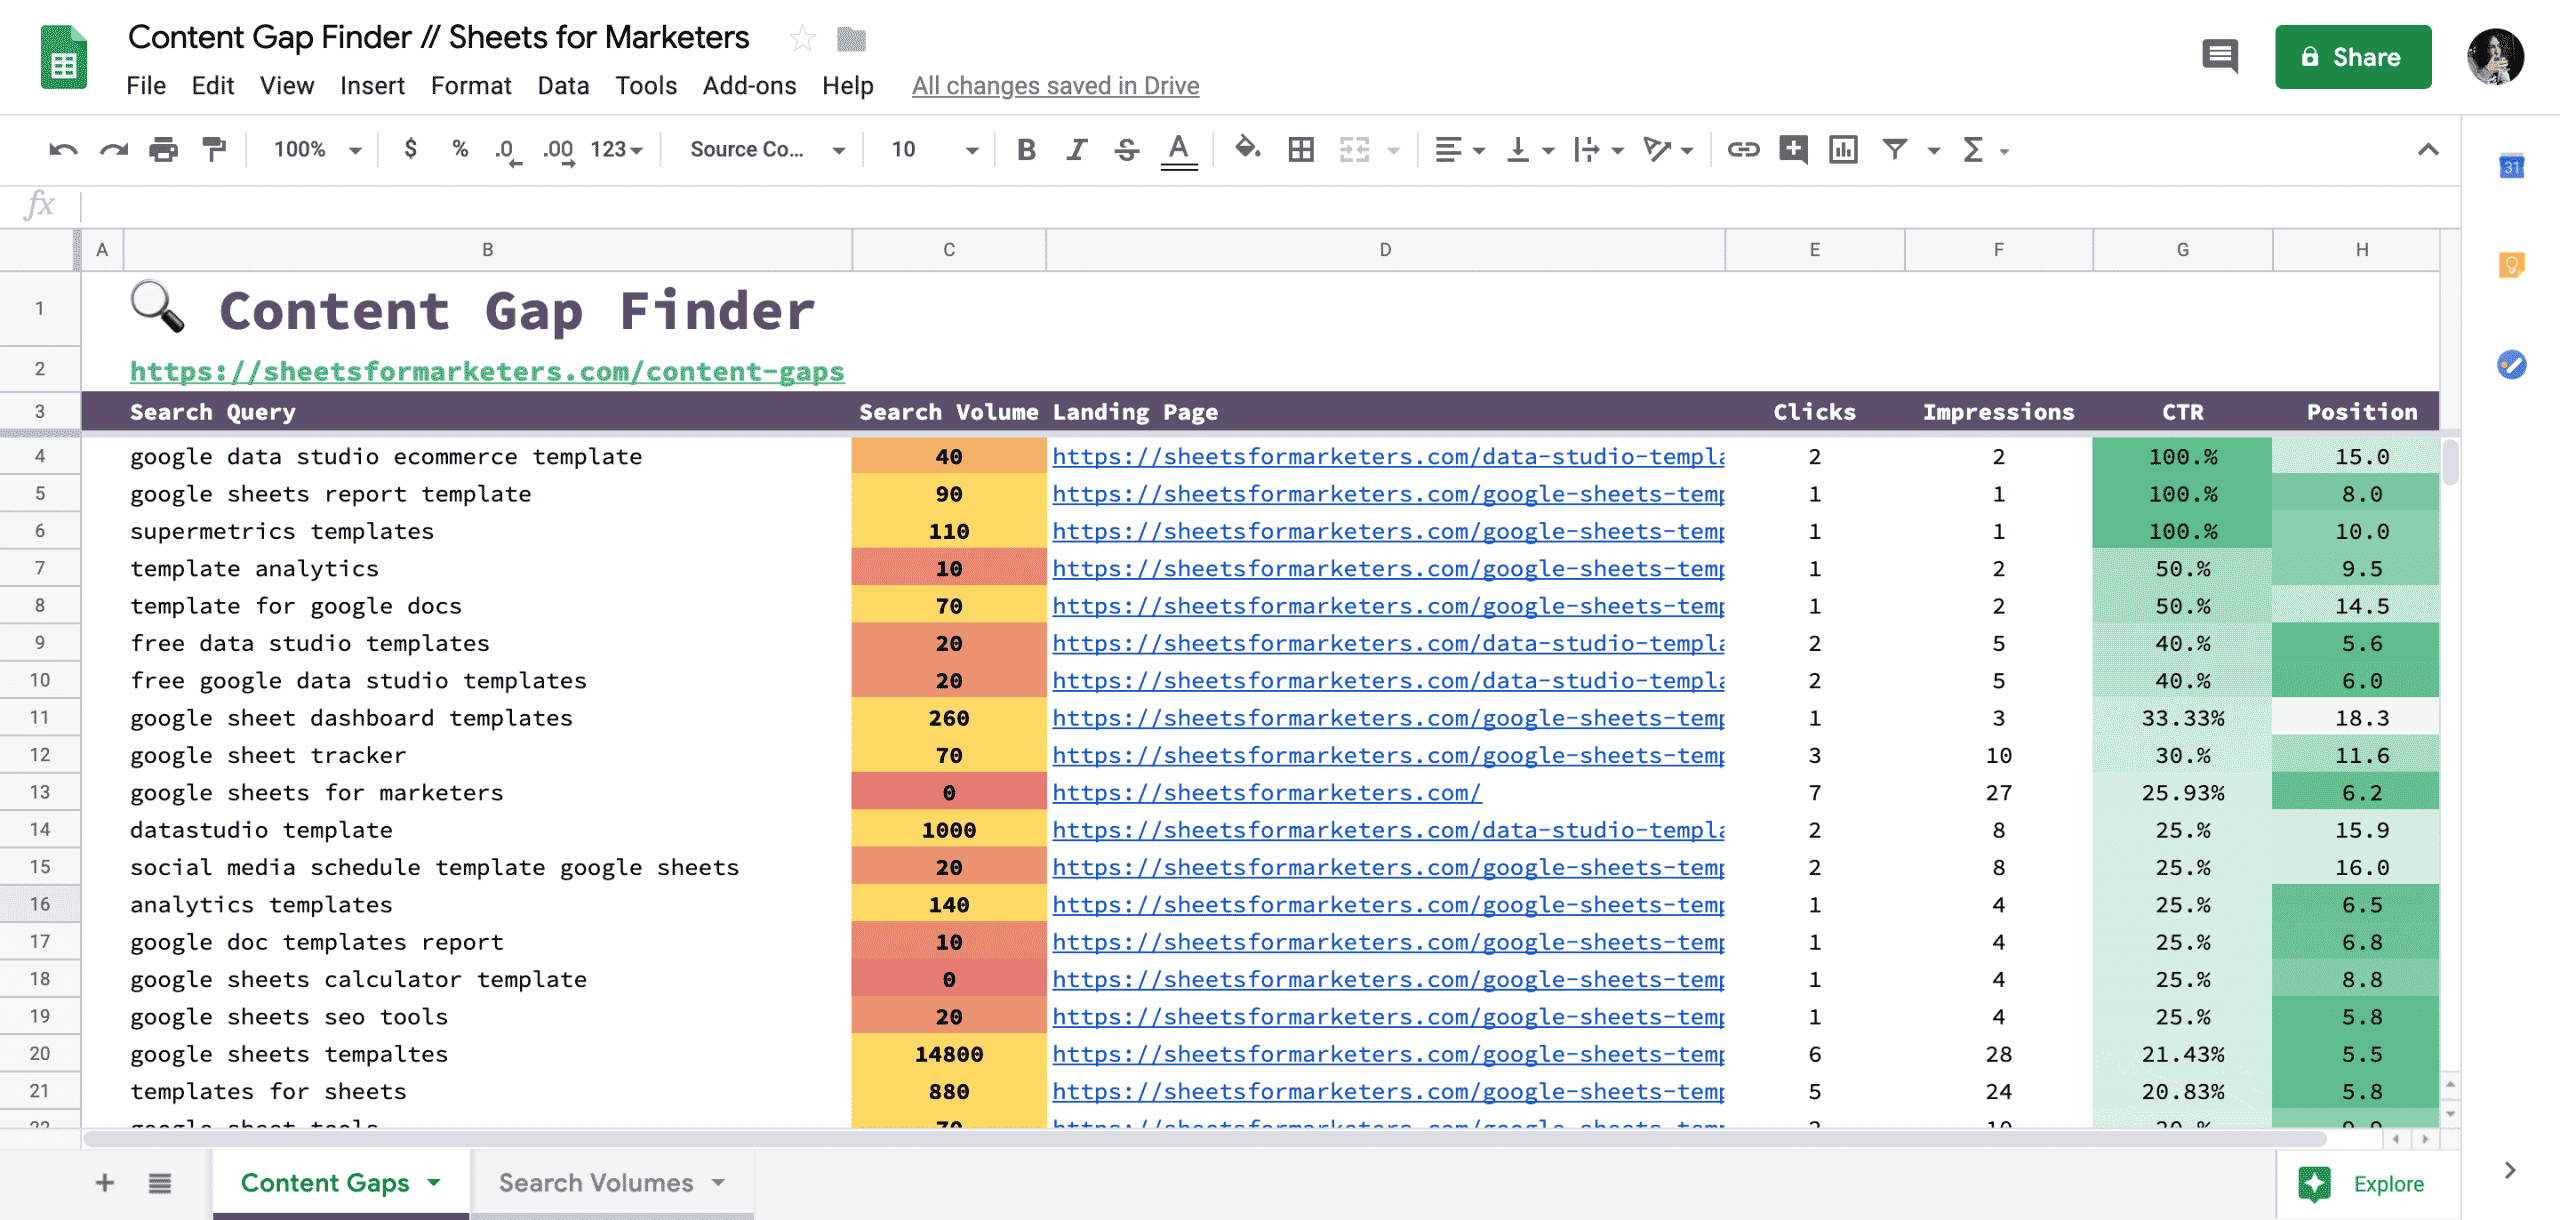2560x1220 pixels.
Task: Open Keep in the side panel
Action: click(2512, 265)
